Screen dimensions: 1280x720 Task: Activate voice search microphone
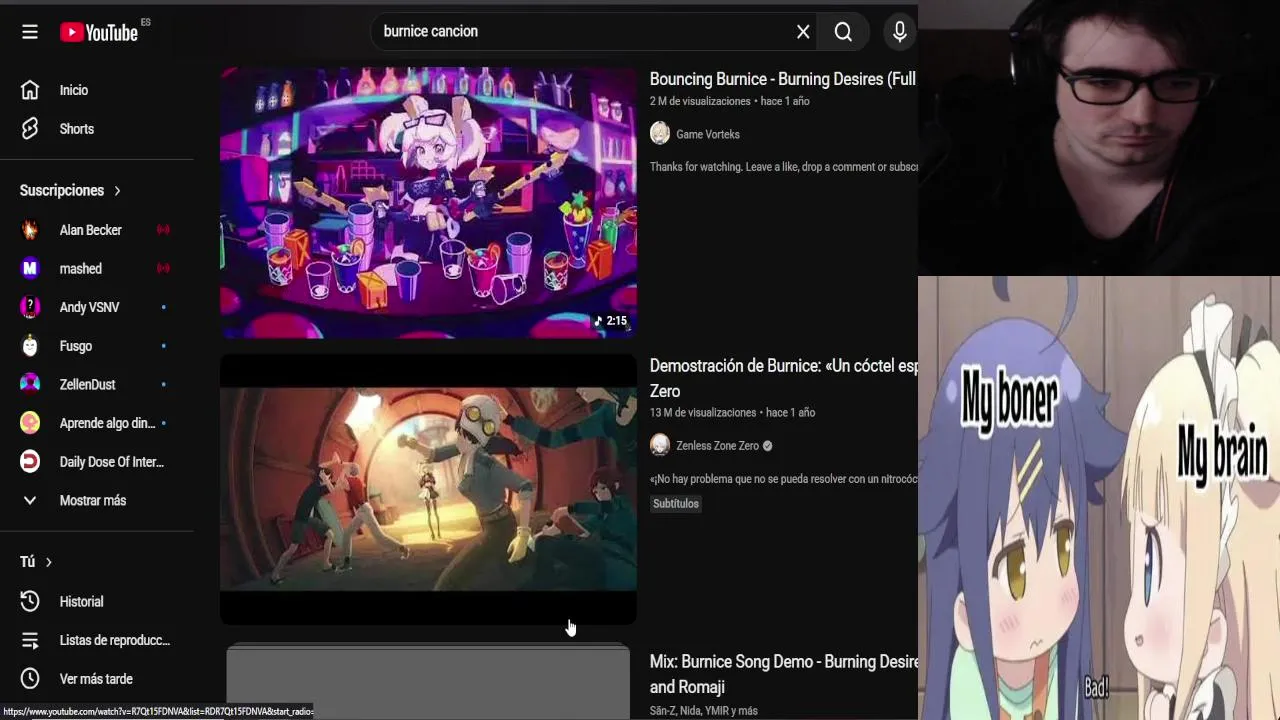coord(900,32)
